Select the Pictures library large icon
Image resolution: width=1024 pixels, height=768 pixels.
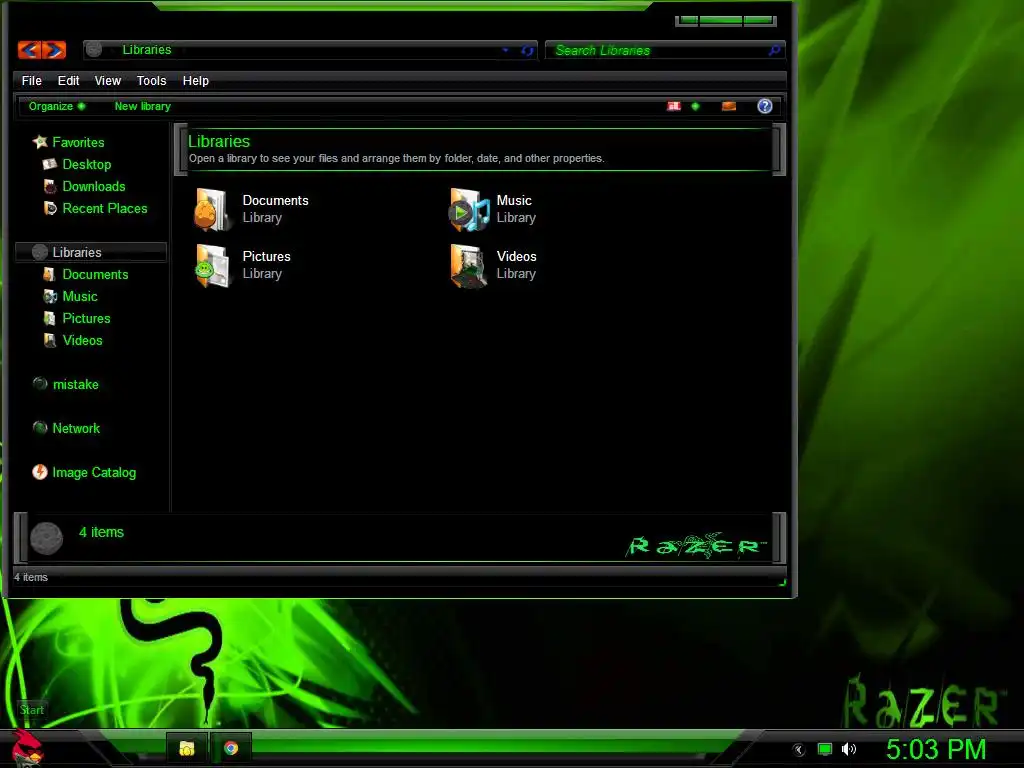click(212, 265)
